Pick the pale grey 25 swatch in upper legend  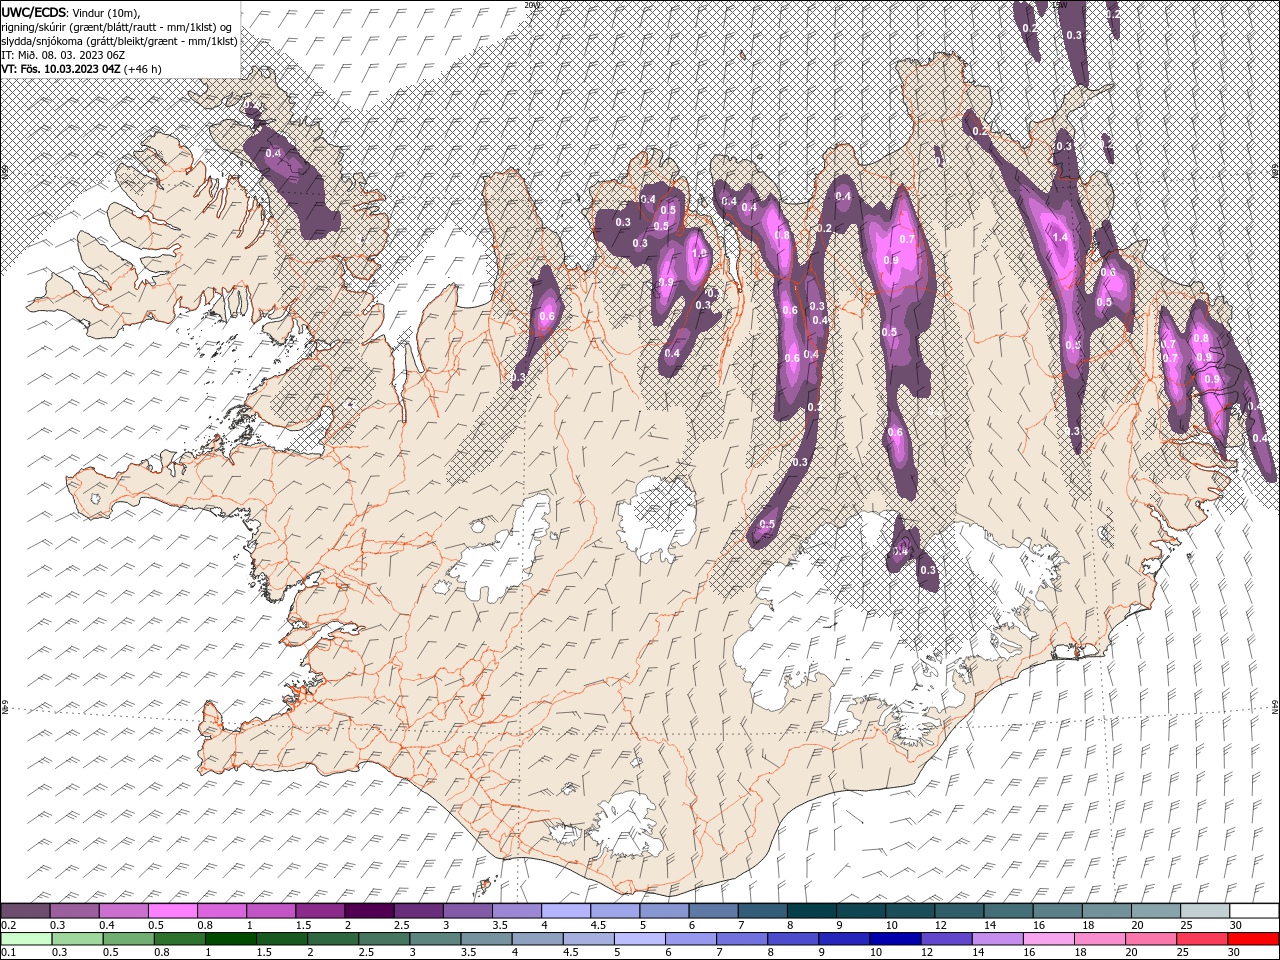[x=1205, y=911]
